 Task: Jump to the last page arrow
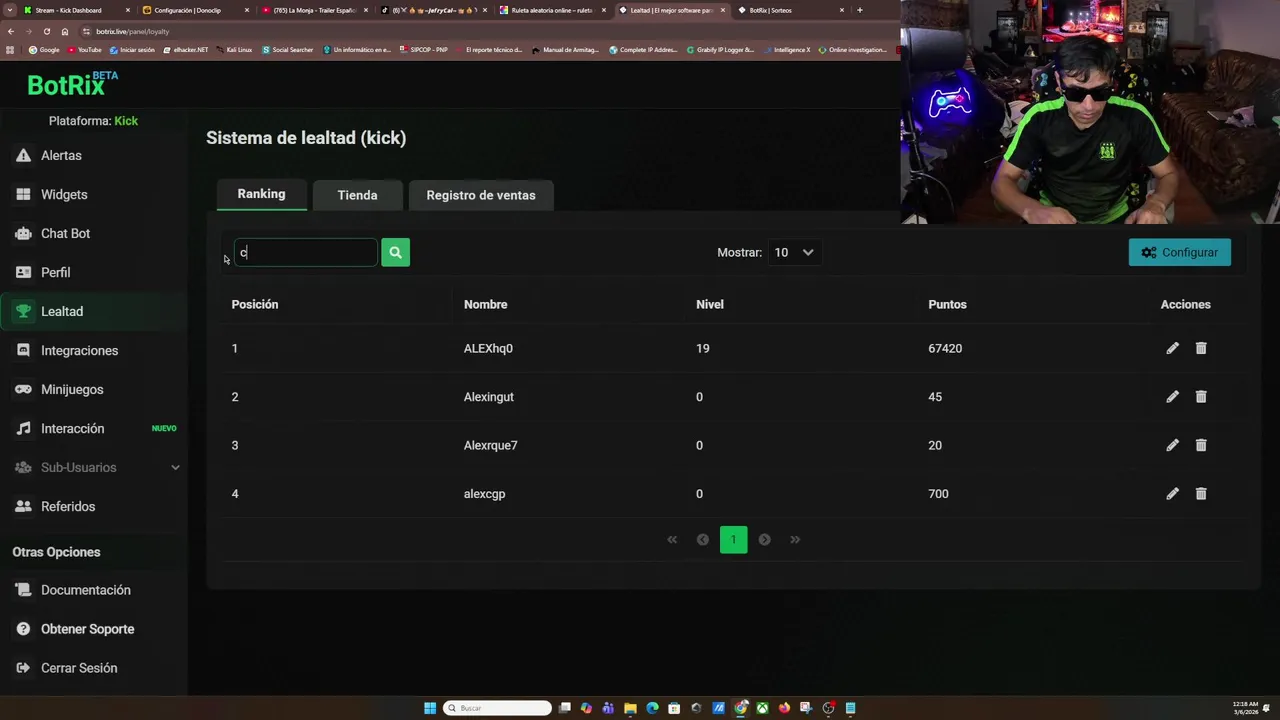795,540
